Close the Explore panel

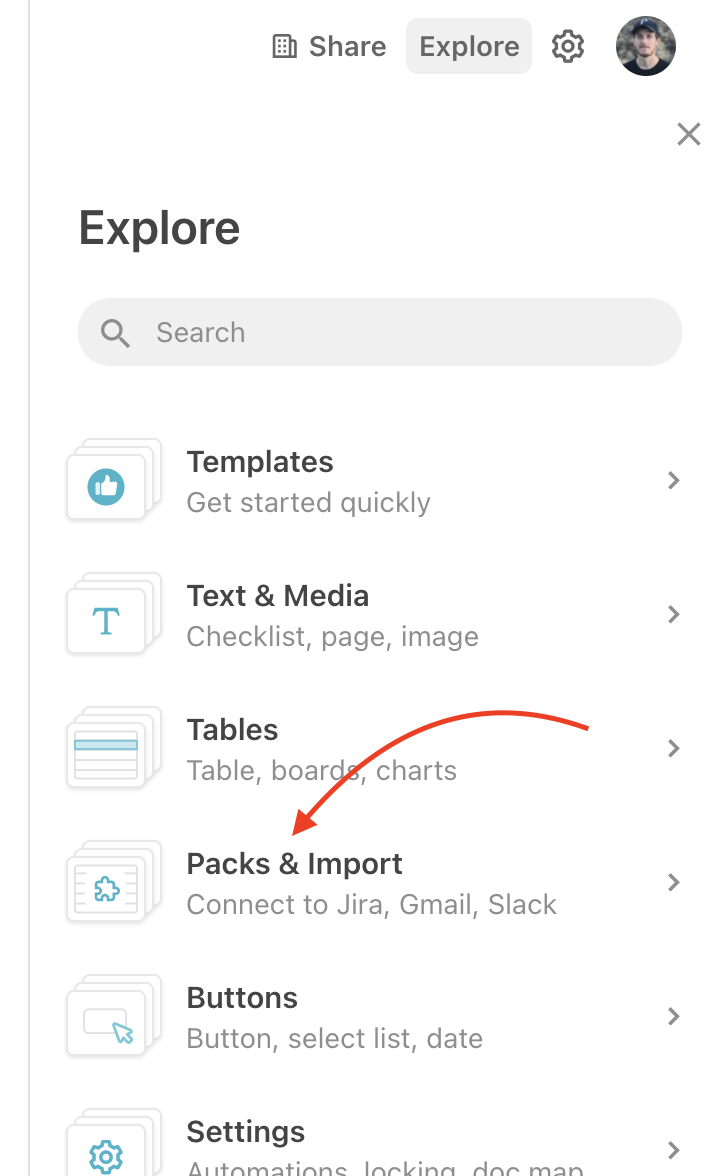pyautogui.click(x=688, y=134)
